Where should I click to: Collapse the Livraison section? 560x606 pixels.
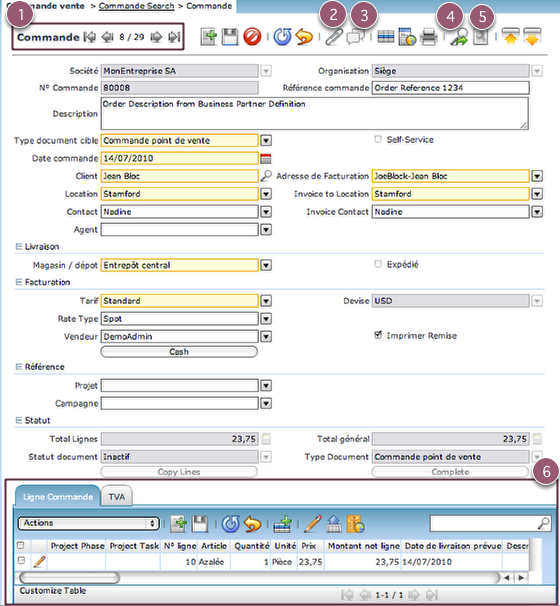coord(19,247)
